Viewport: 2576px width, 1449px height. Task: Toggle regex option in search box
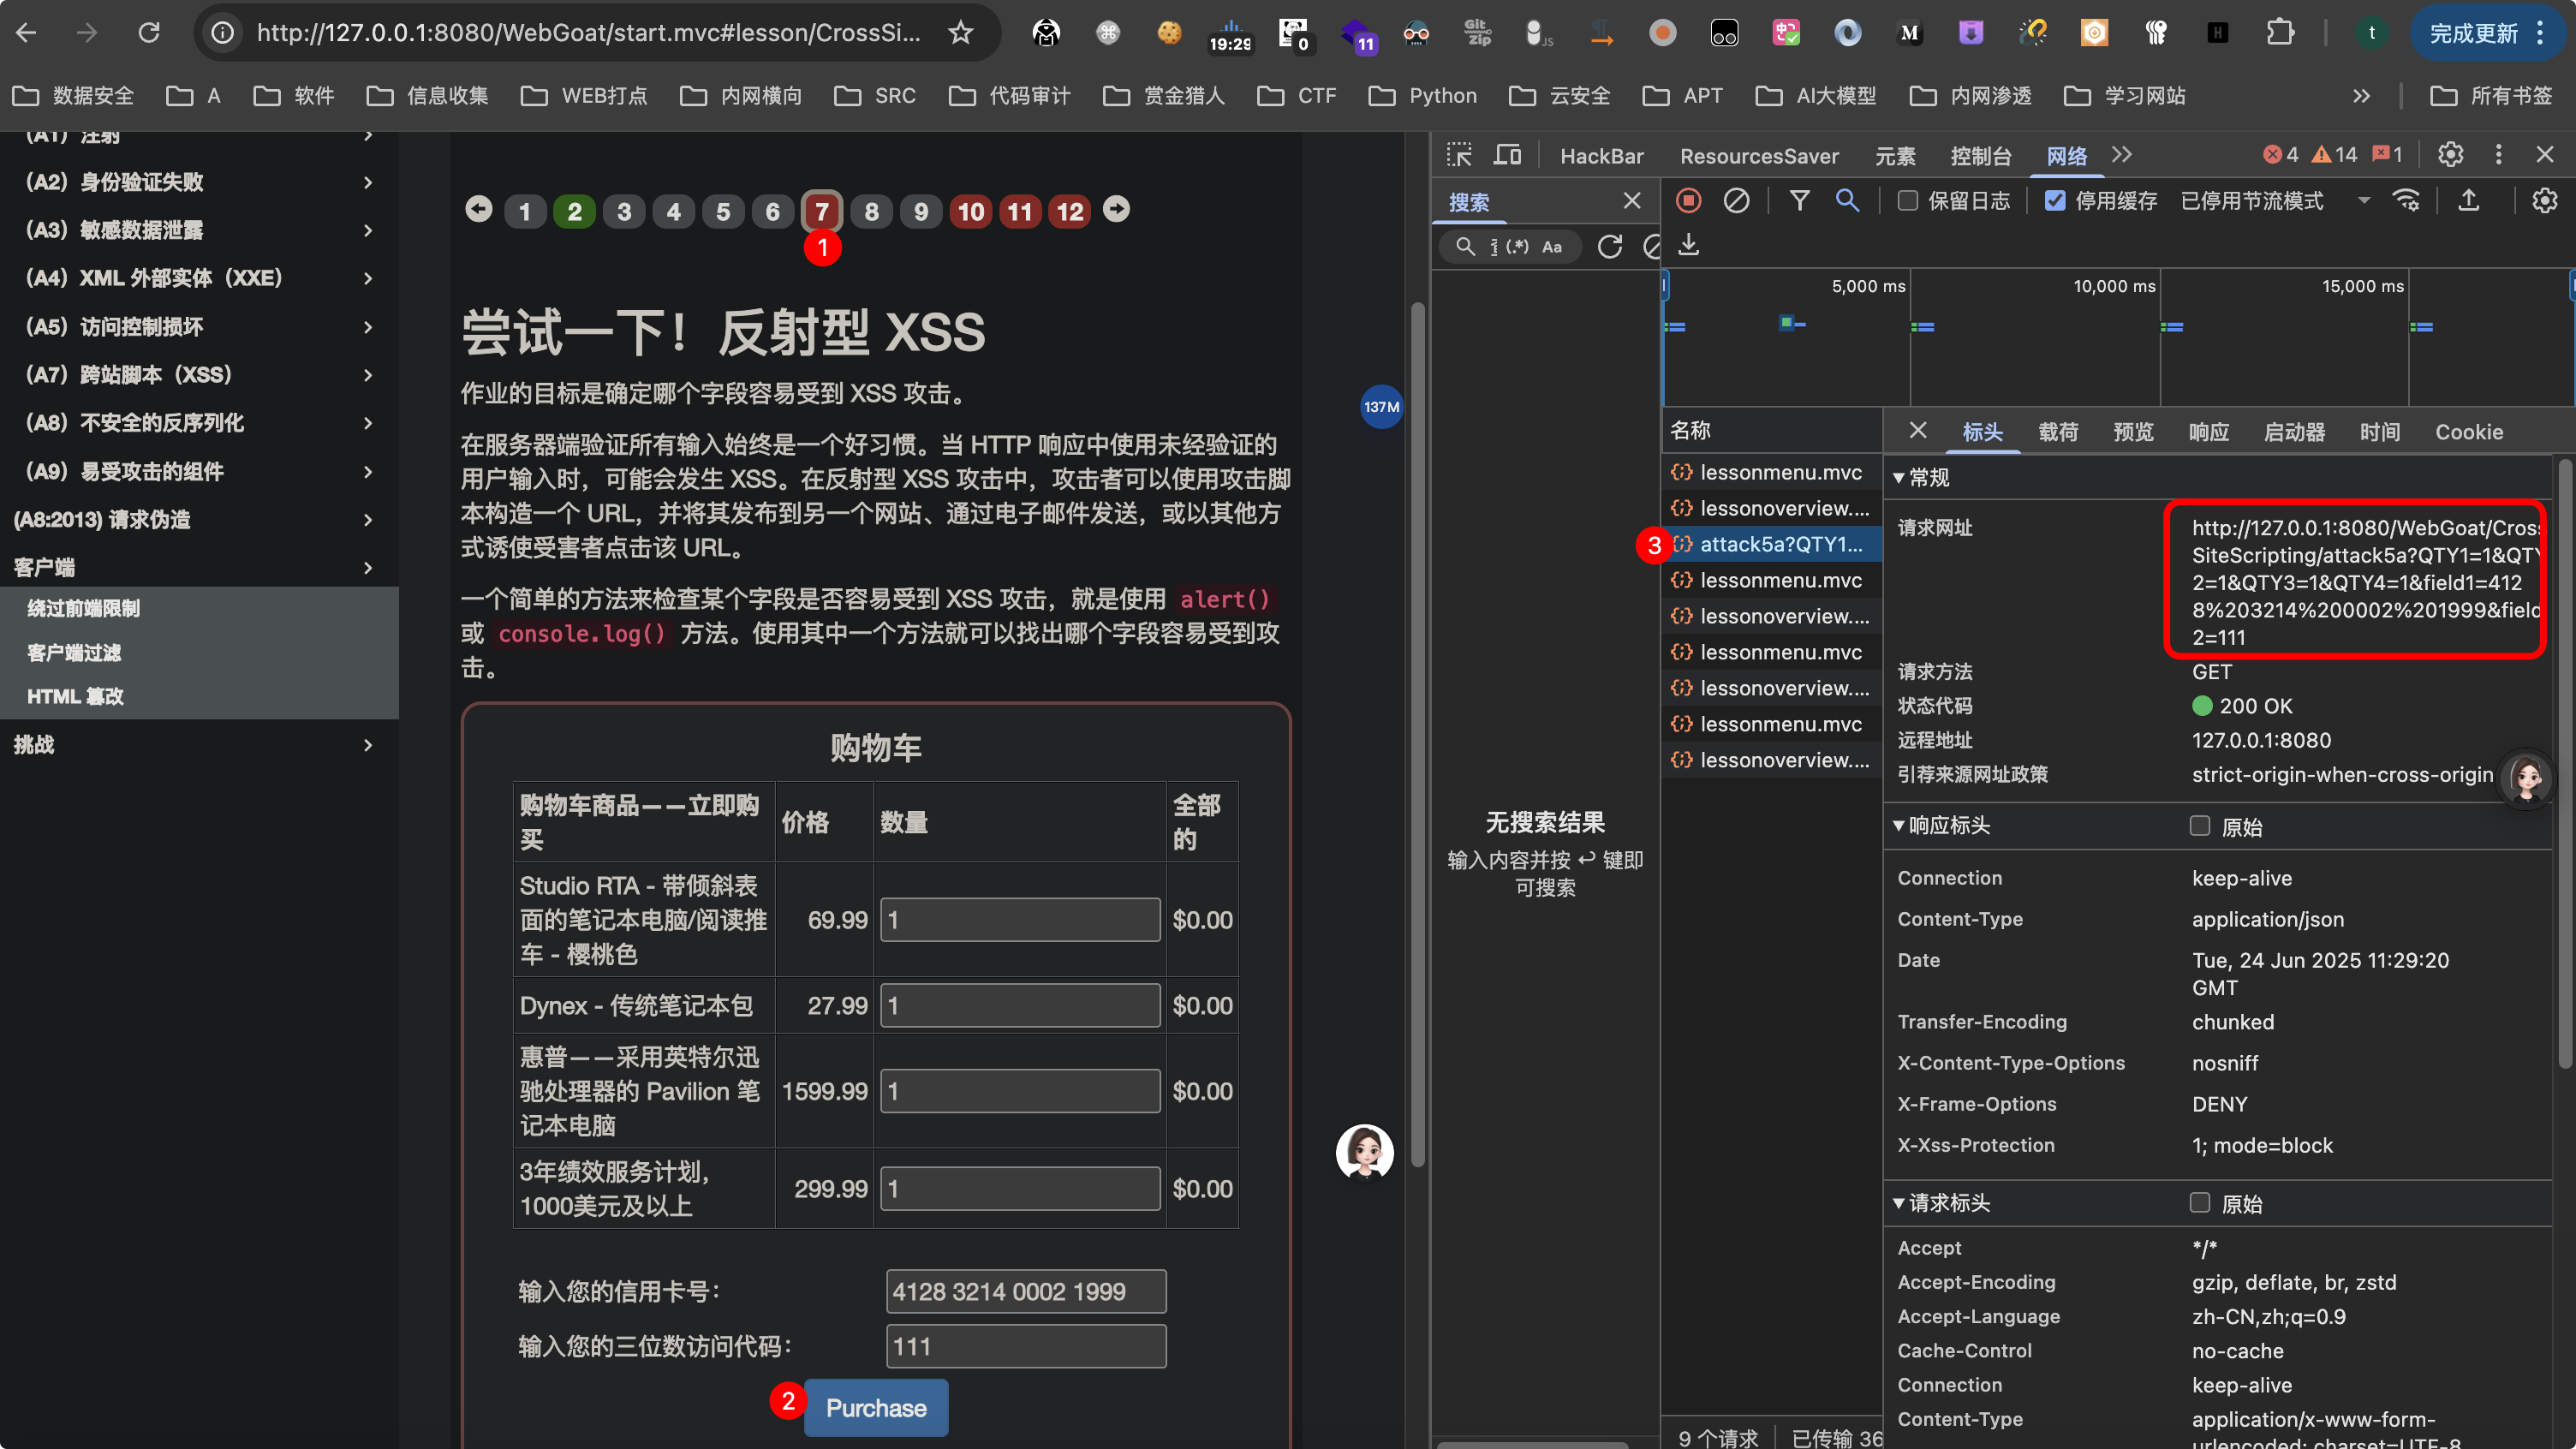point(1517,247)
